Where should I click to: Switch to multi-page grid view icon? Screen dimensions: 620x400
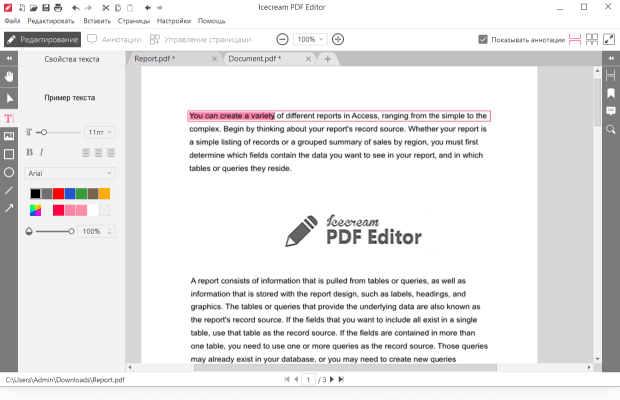[x=592, y=39]
